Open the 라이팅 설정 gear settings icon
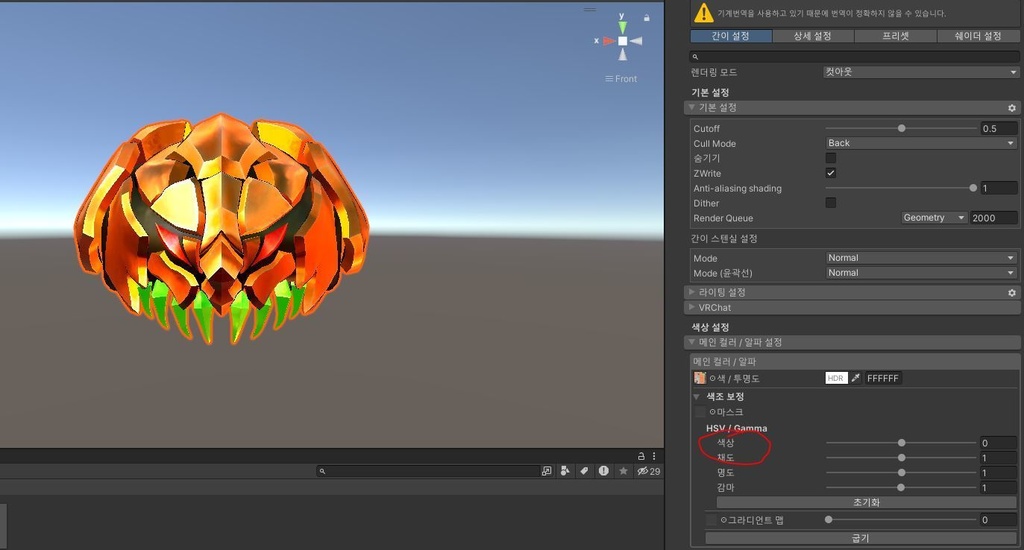The height and width of the screenshot is (550, 1024). (1012, 293)
